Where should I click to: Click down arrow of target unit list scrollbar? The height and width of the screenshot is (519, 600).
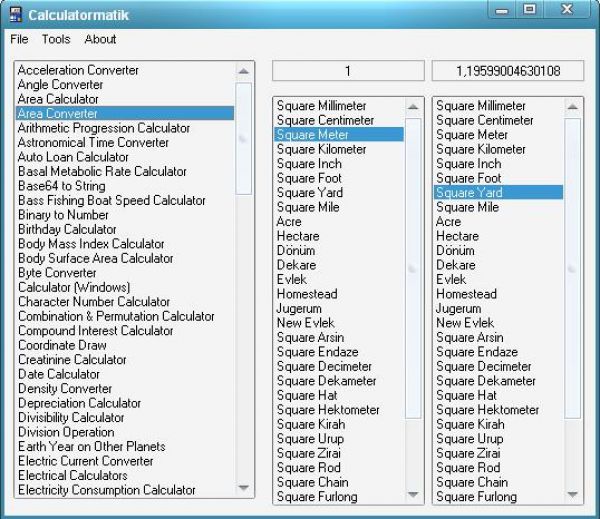tap(572, 495)
